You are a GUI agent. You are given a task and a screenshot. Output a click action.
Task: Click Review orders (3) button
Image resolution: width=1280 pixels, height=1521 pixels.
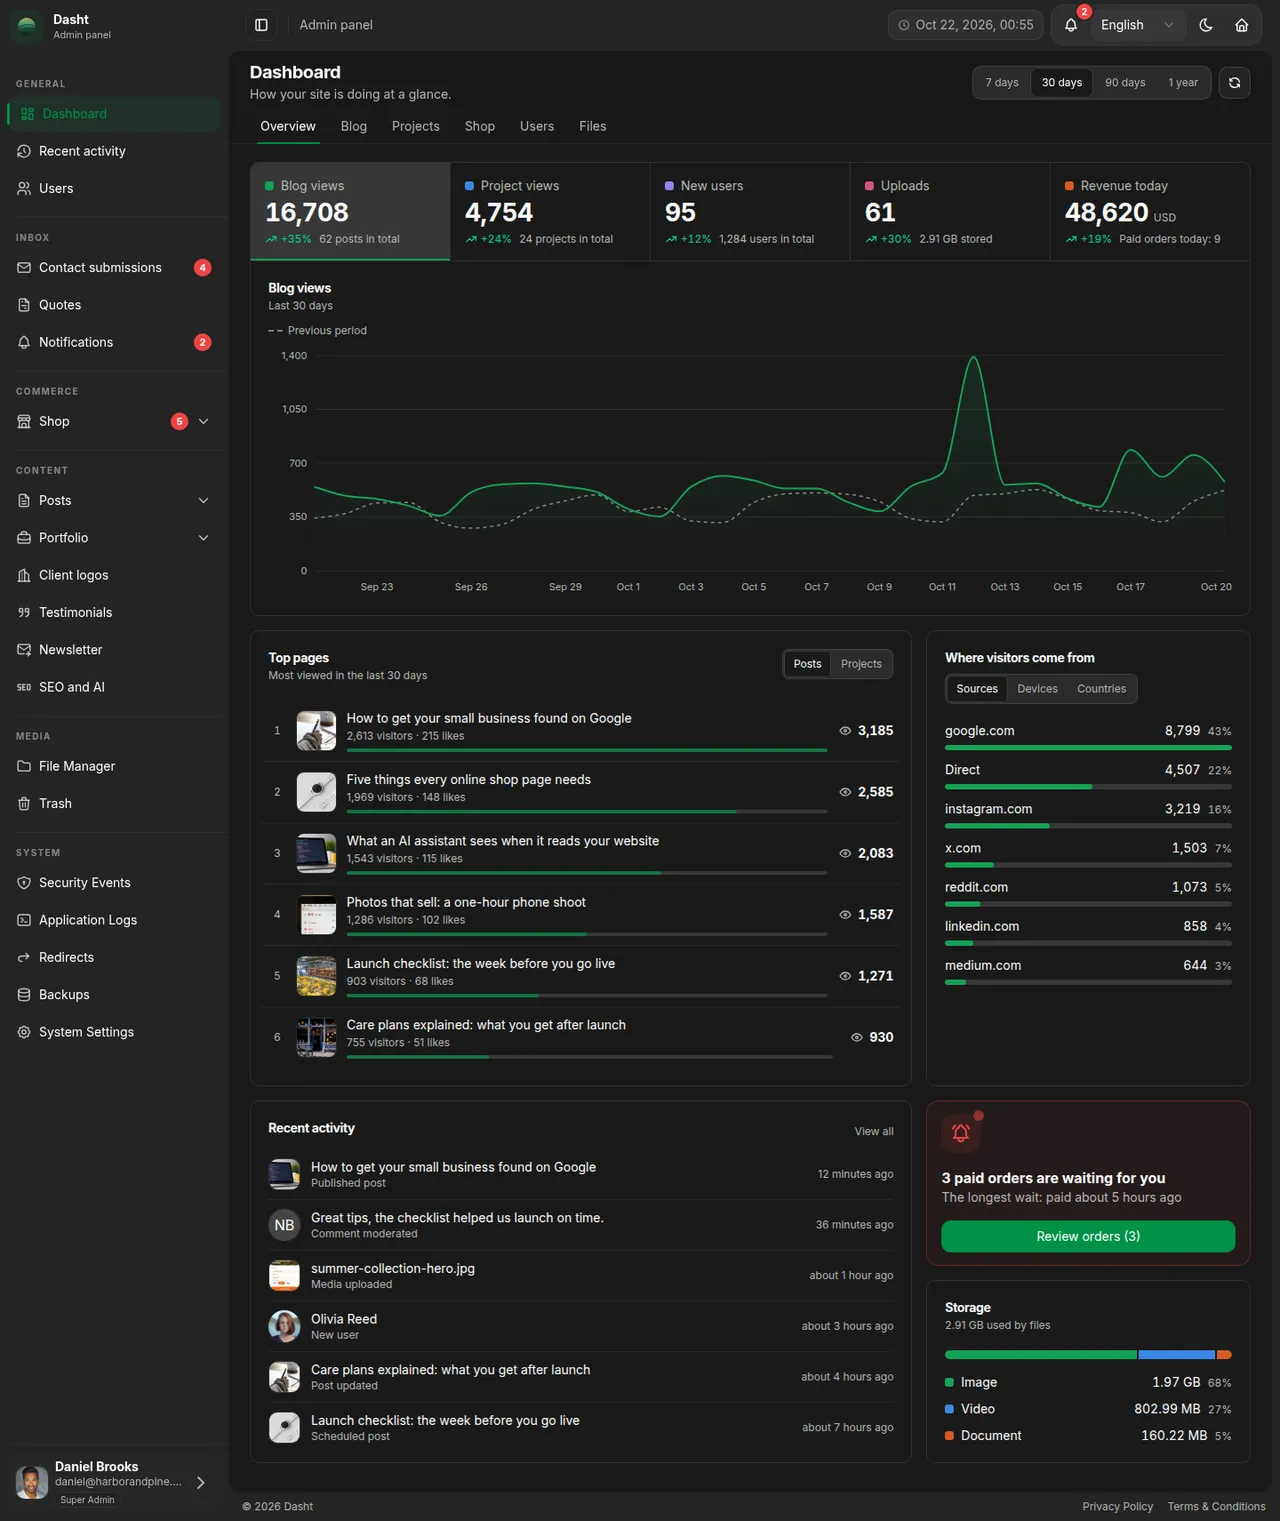(x=1088, y=1237)
